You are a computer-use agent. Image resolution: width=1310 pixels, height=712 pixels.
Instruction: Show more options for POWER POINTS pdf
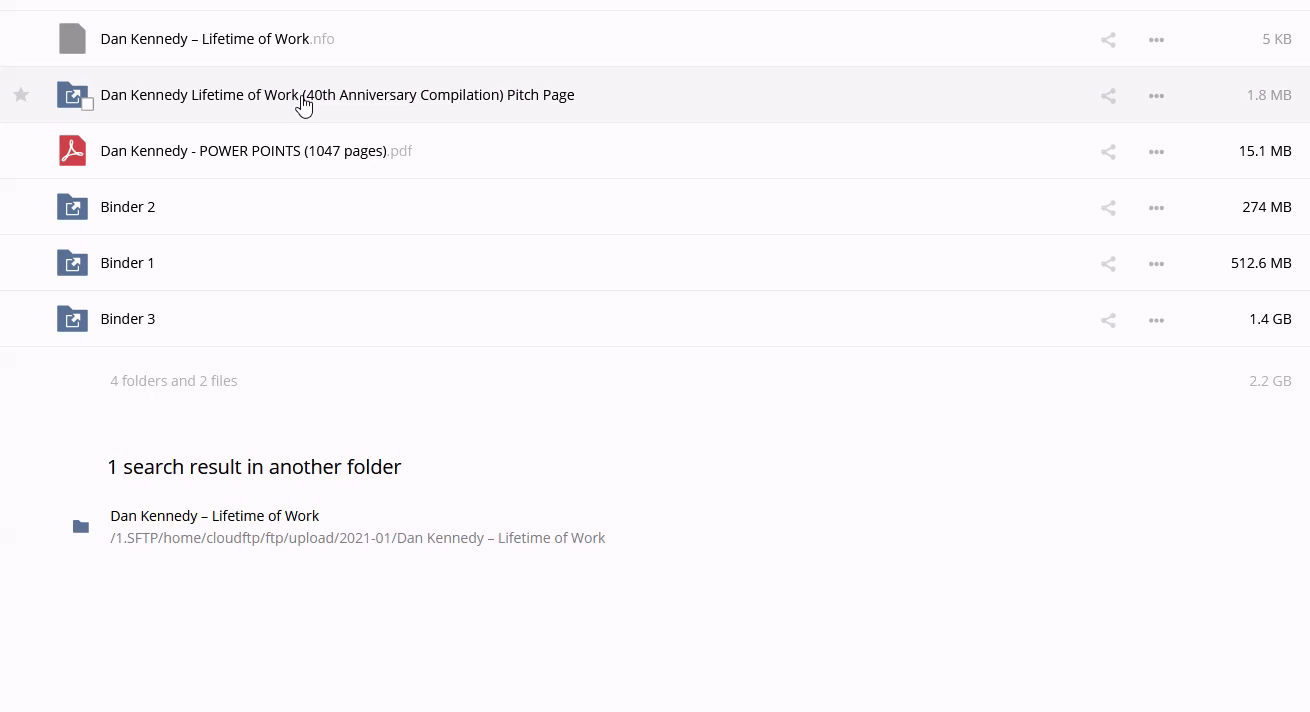click(x=1156, y=152)
